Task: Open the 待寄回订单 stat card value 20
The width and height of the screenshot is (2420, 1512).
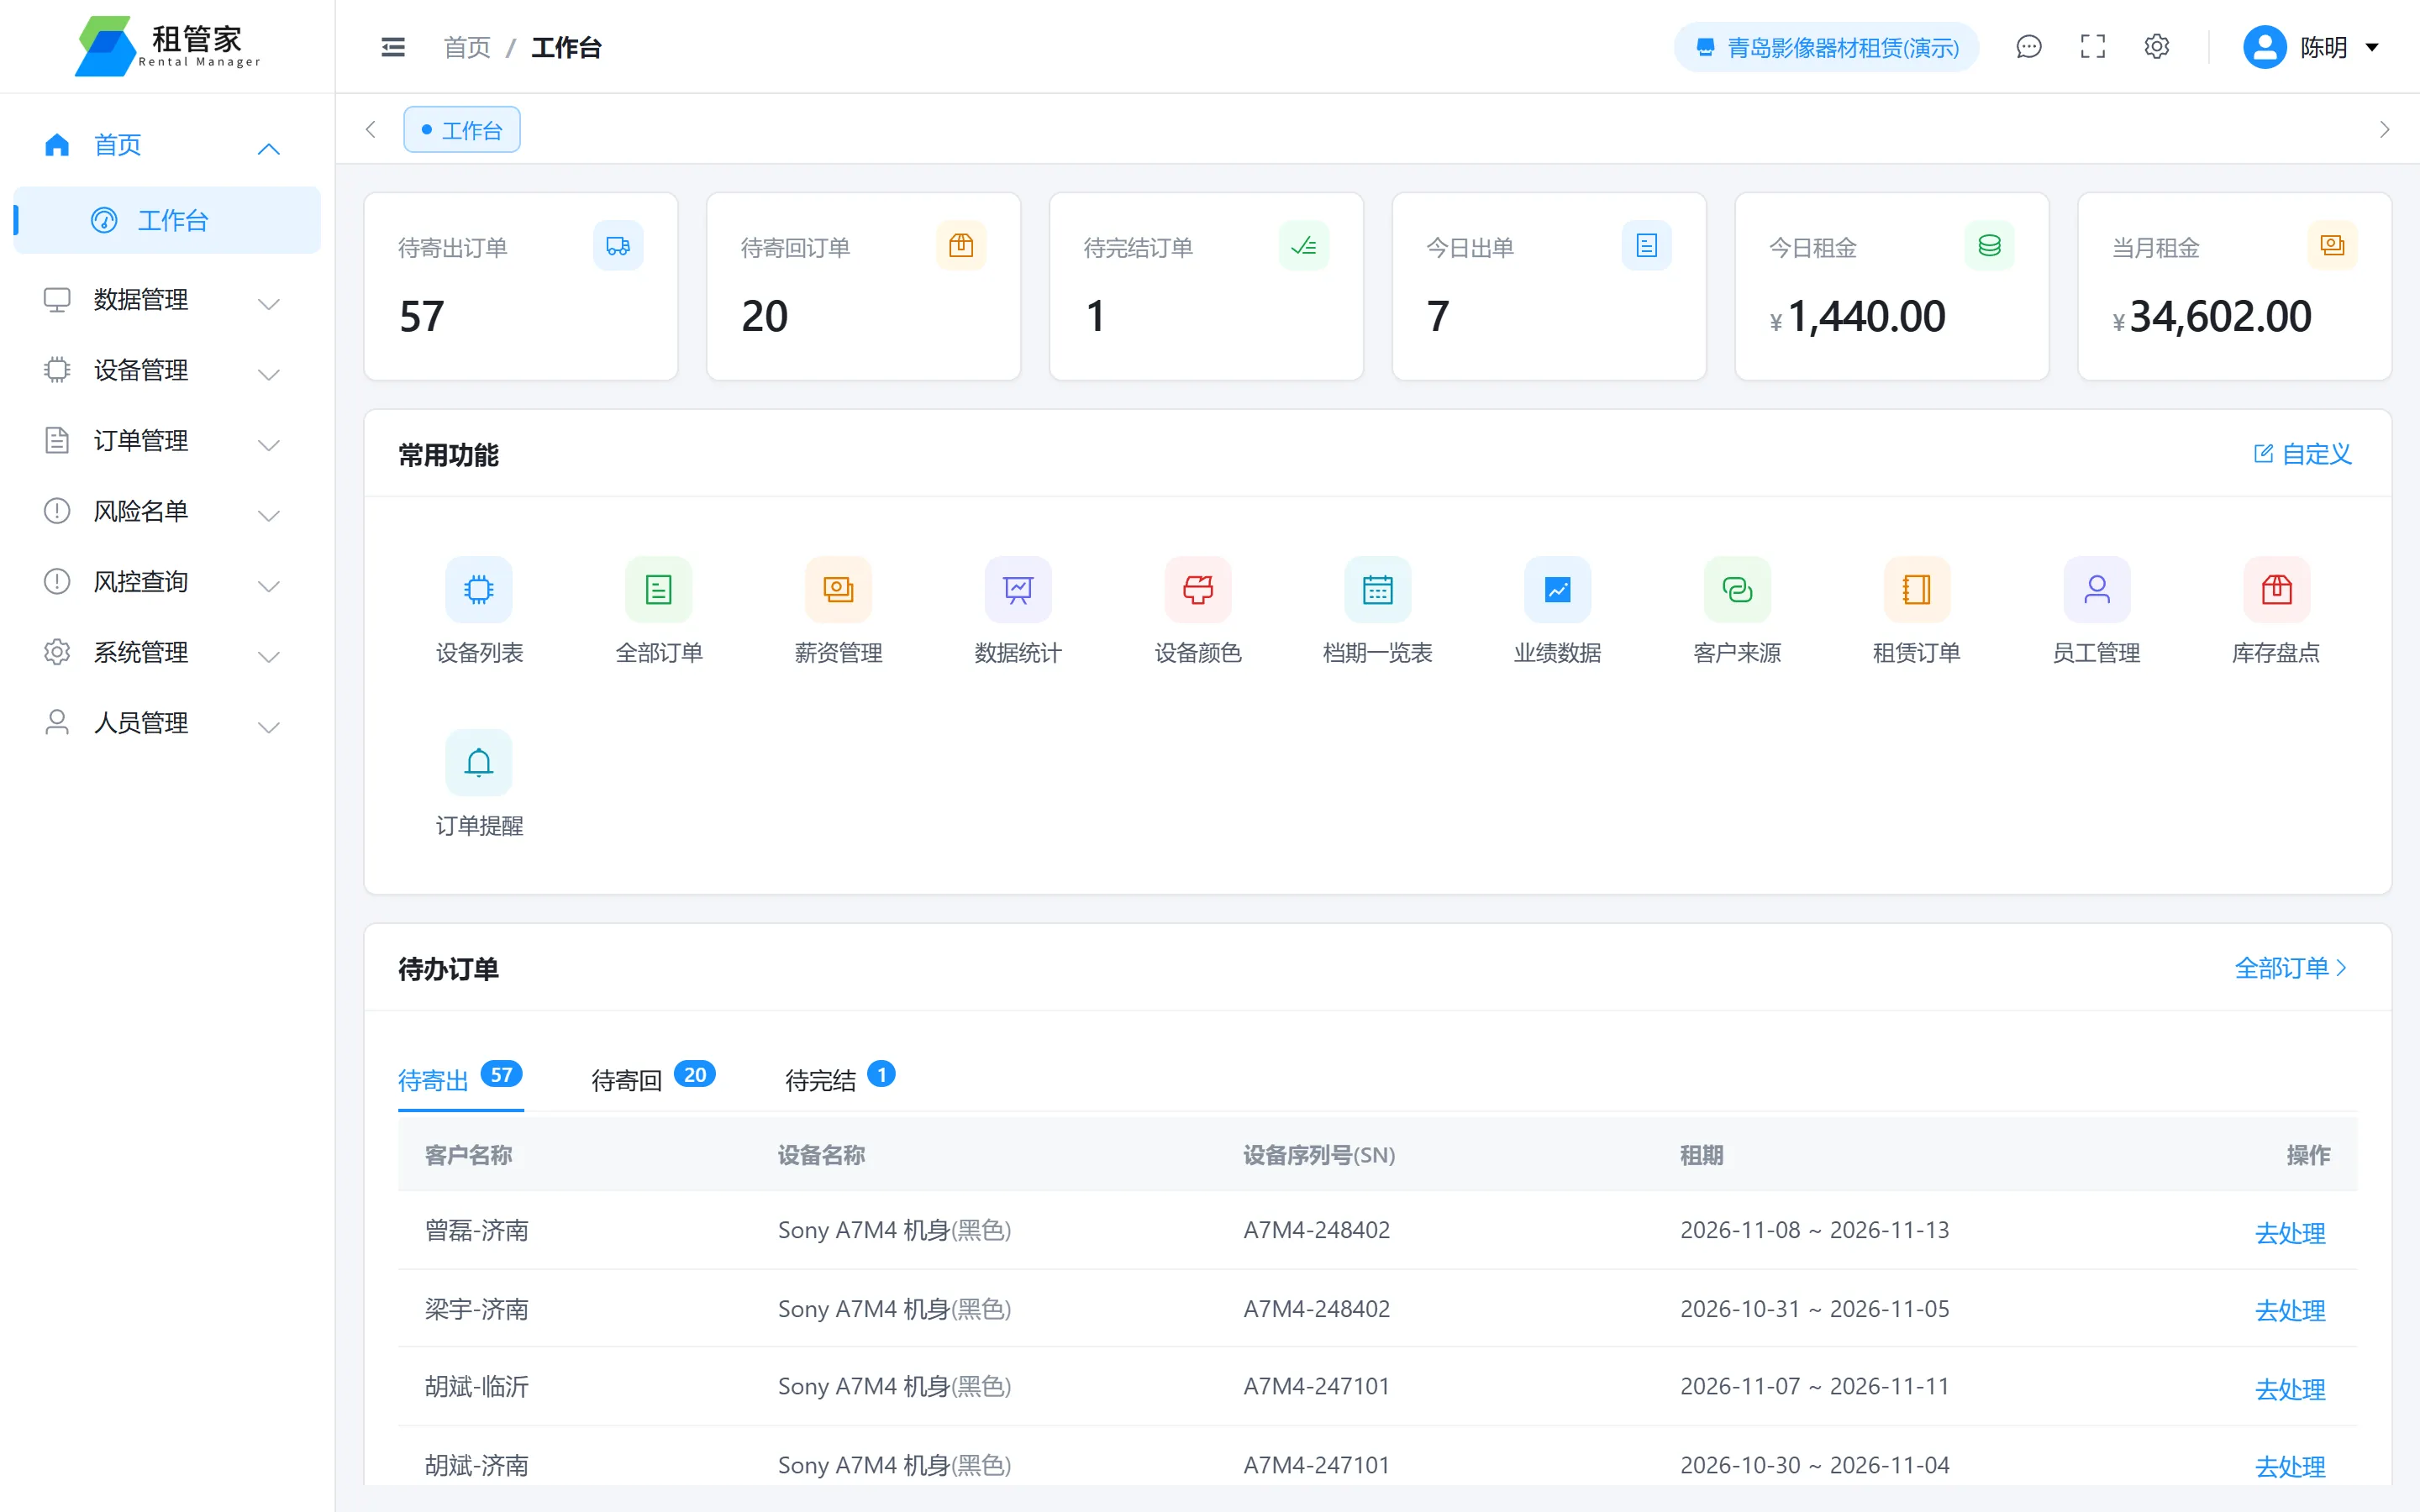Action: pos(765,317)
